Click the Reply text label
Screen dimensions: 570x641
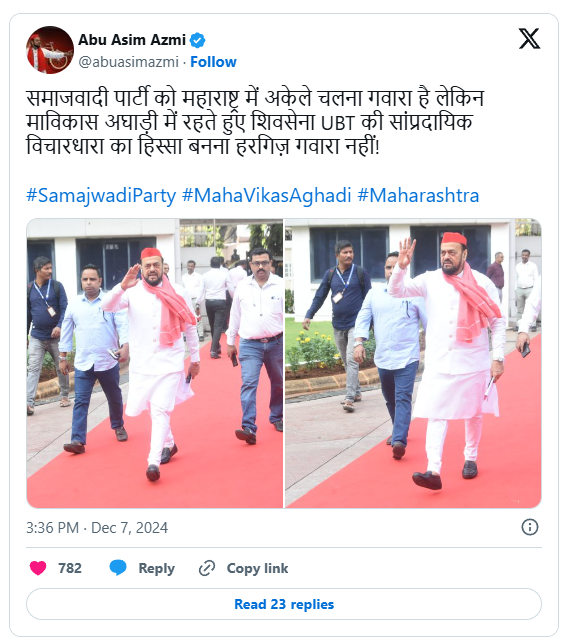tap(157, 568)
